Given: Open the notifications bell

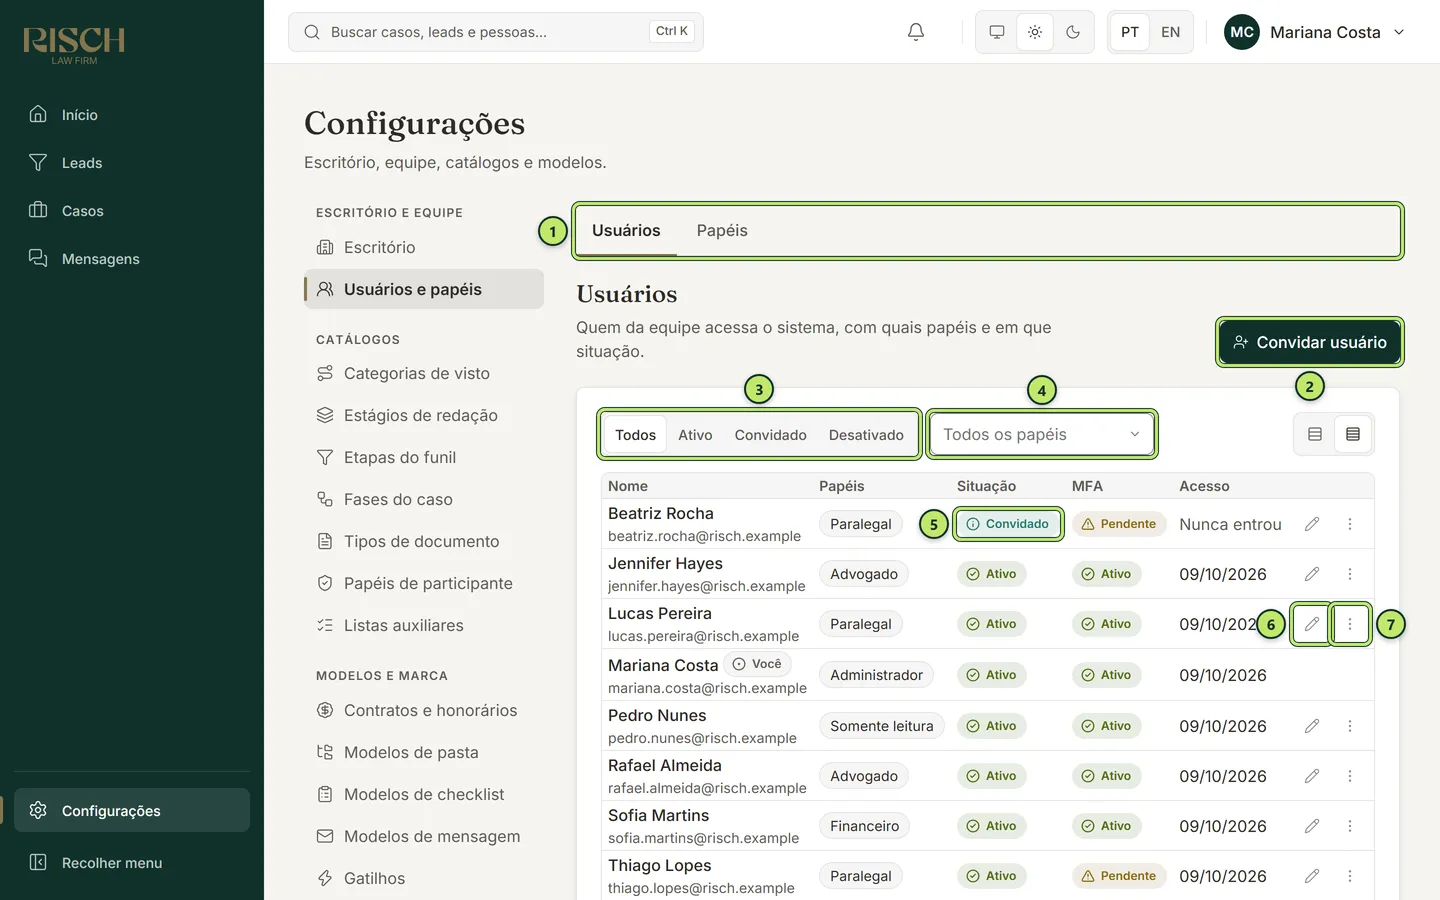Looking at the screenshot, I should click(916, 32).
